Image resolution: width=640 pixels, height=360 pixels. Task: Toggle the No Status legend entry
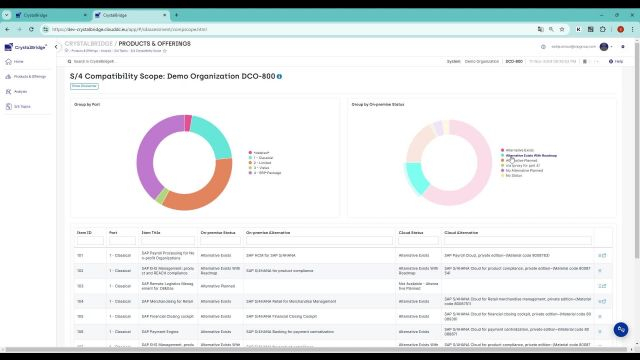coord(511,176)
